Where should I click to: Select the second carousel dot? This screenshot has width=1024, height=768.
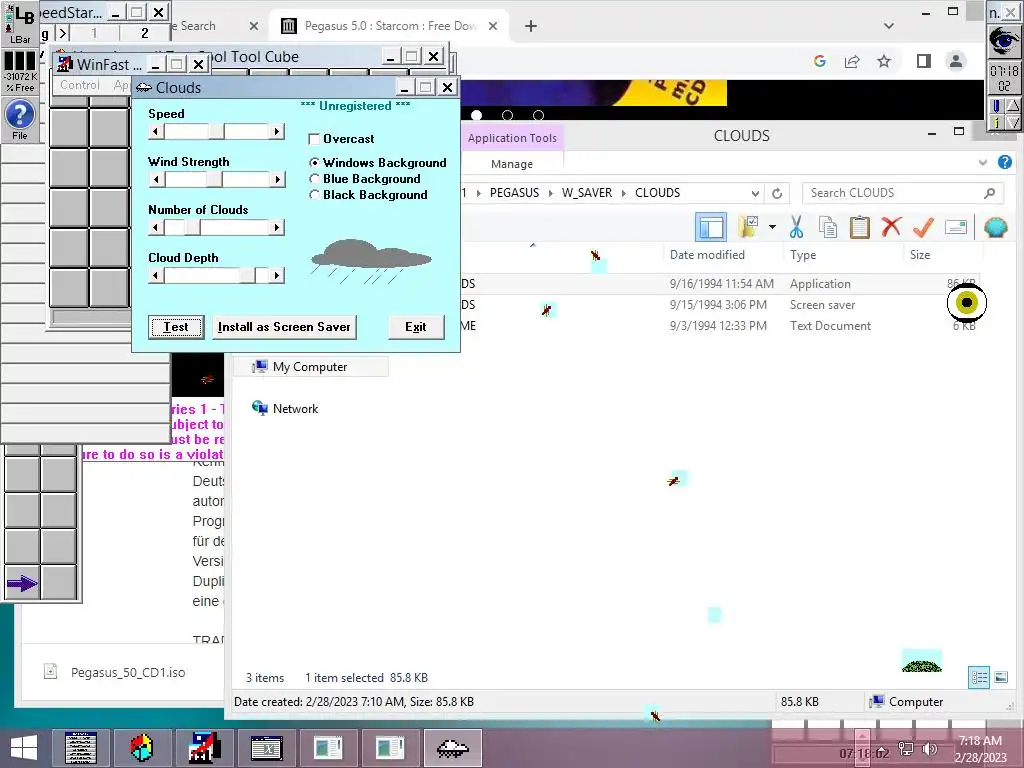pyautogui.click(x=507, y=116)
